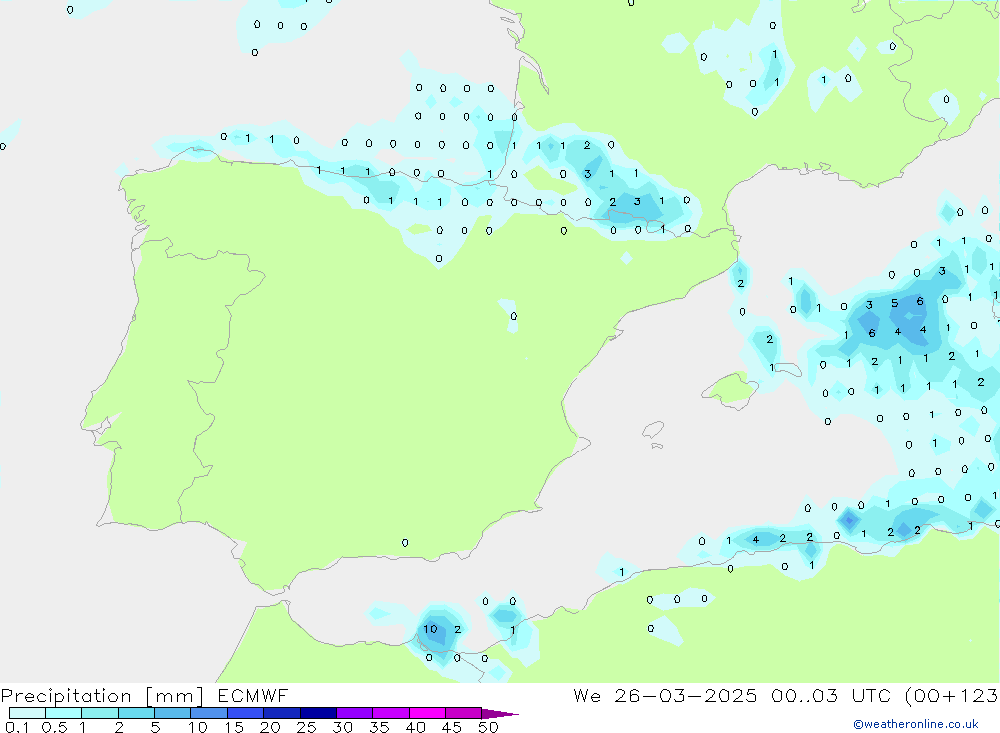Click legend scale label '25'
1000x733 pixels.
click(306, 727)
